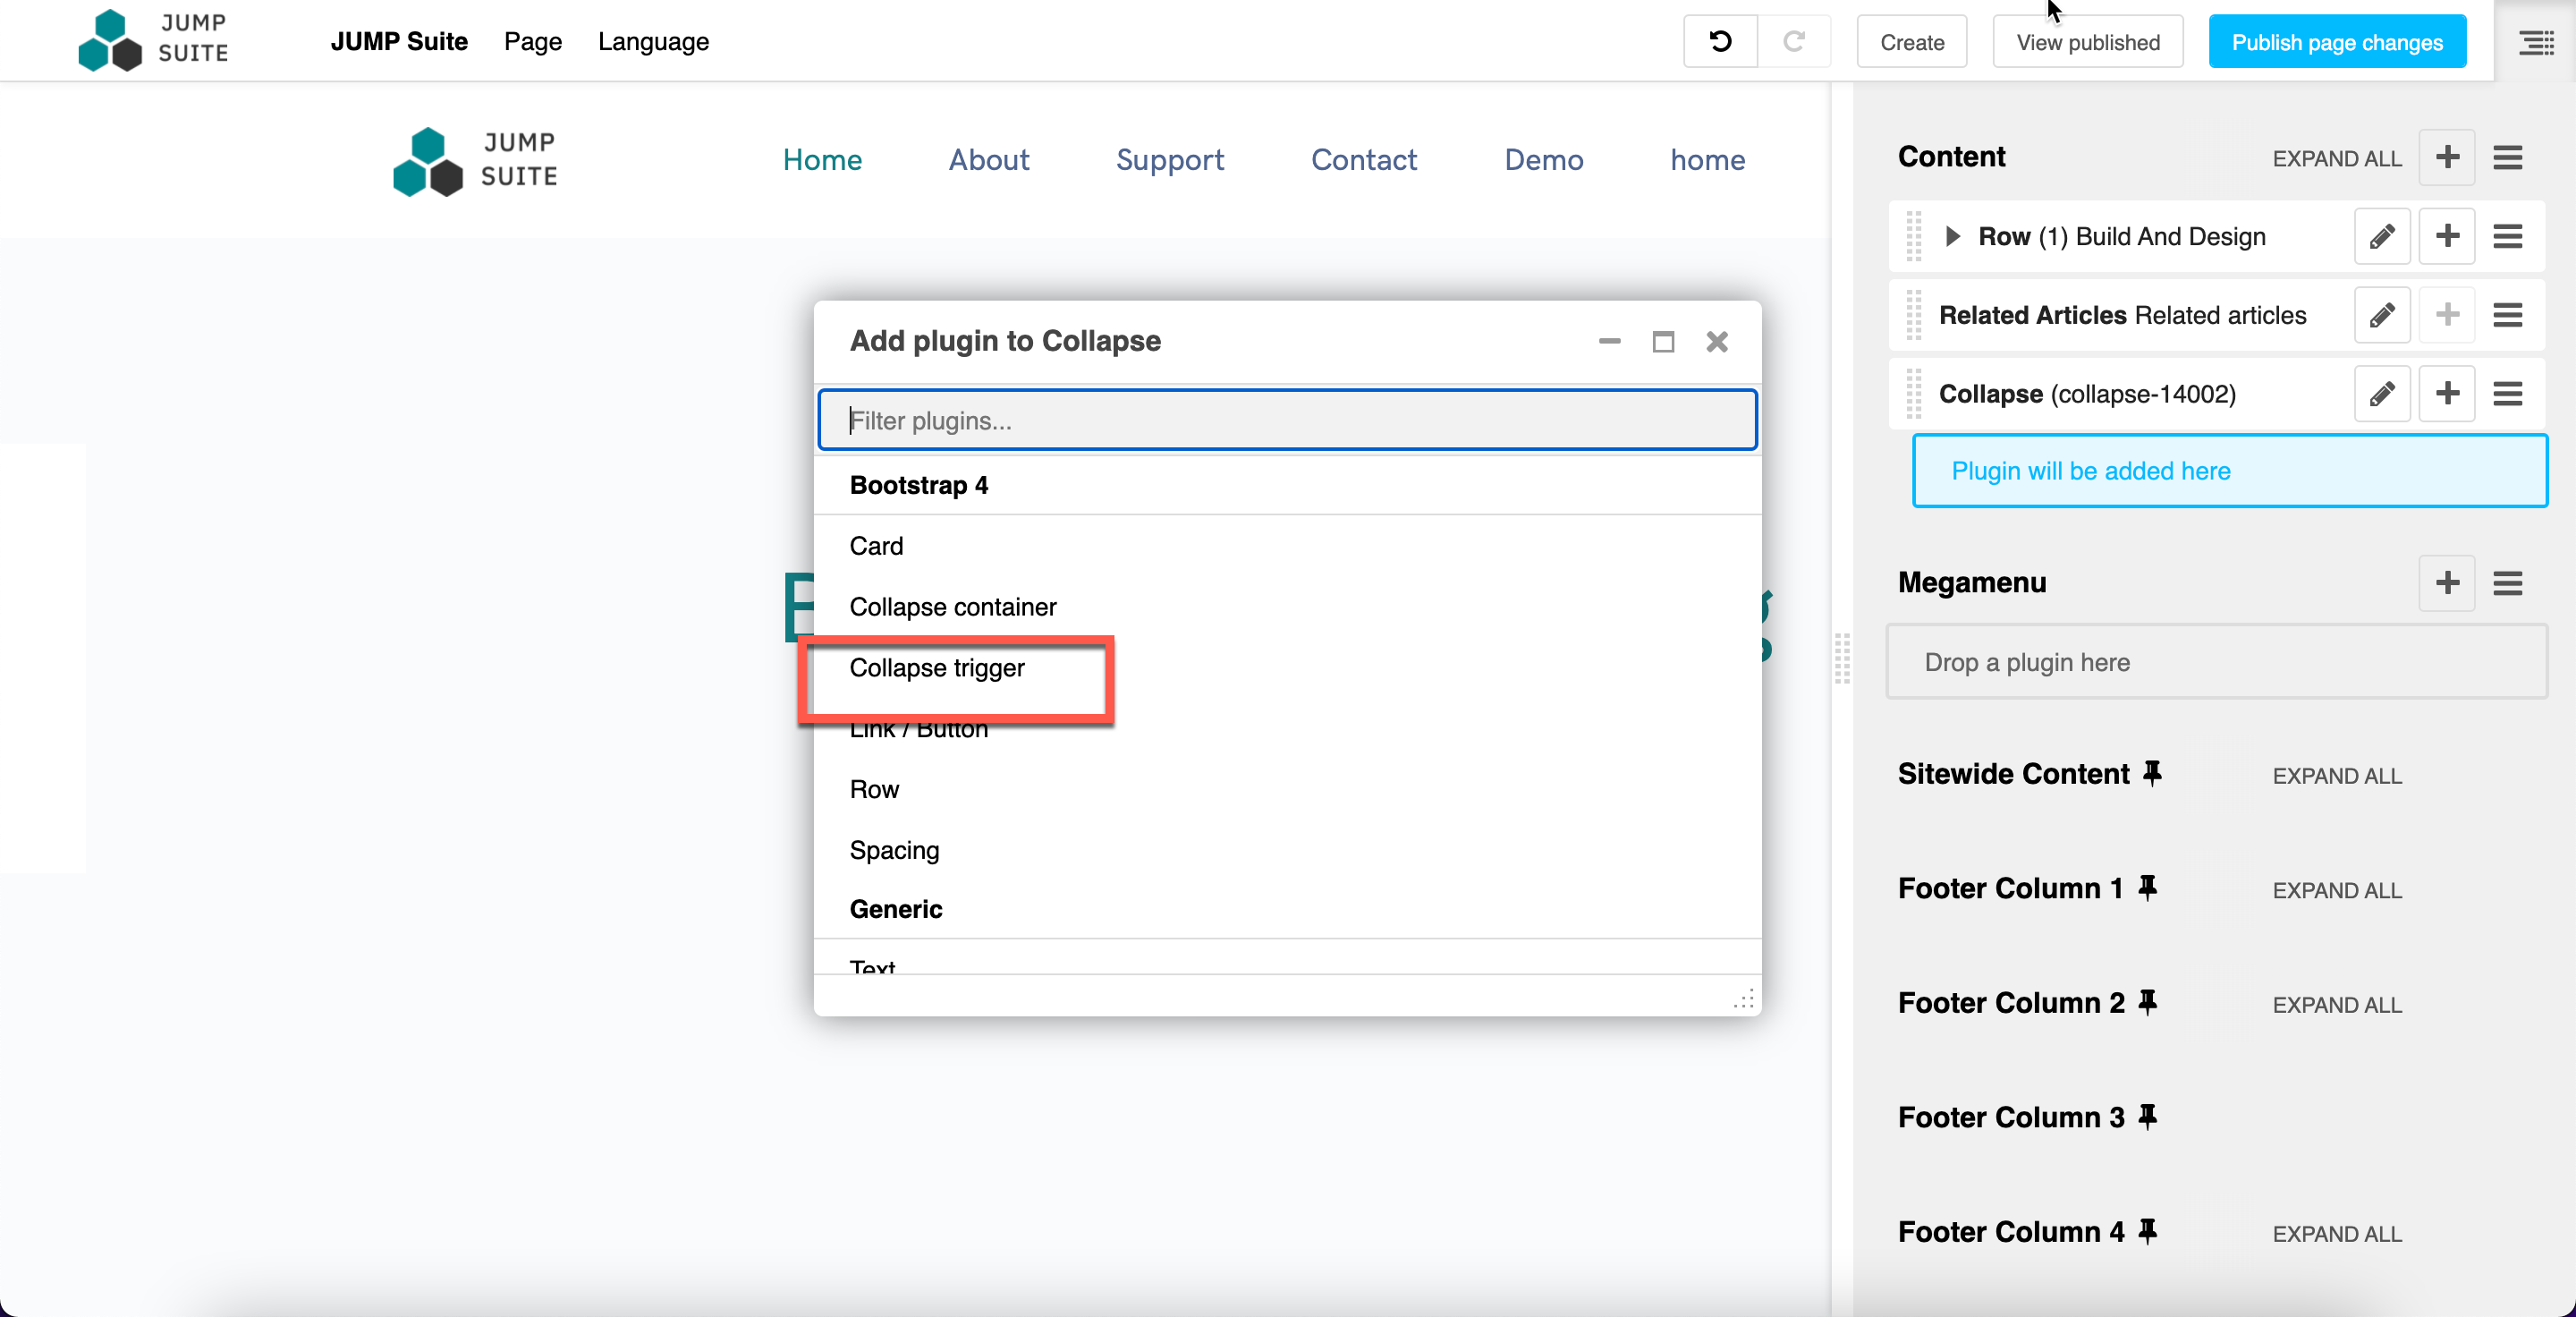Click the undo arrow icon
The height and width of the screenshot is (1317, 2576).
(1719, 41)
